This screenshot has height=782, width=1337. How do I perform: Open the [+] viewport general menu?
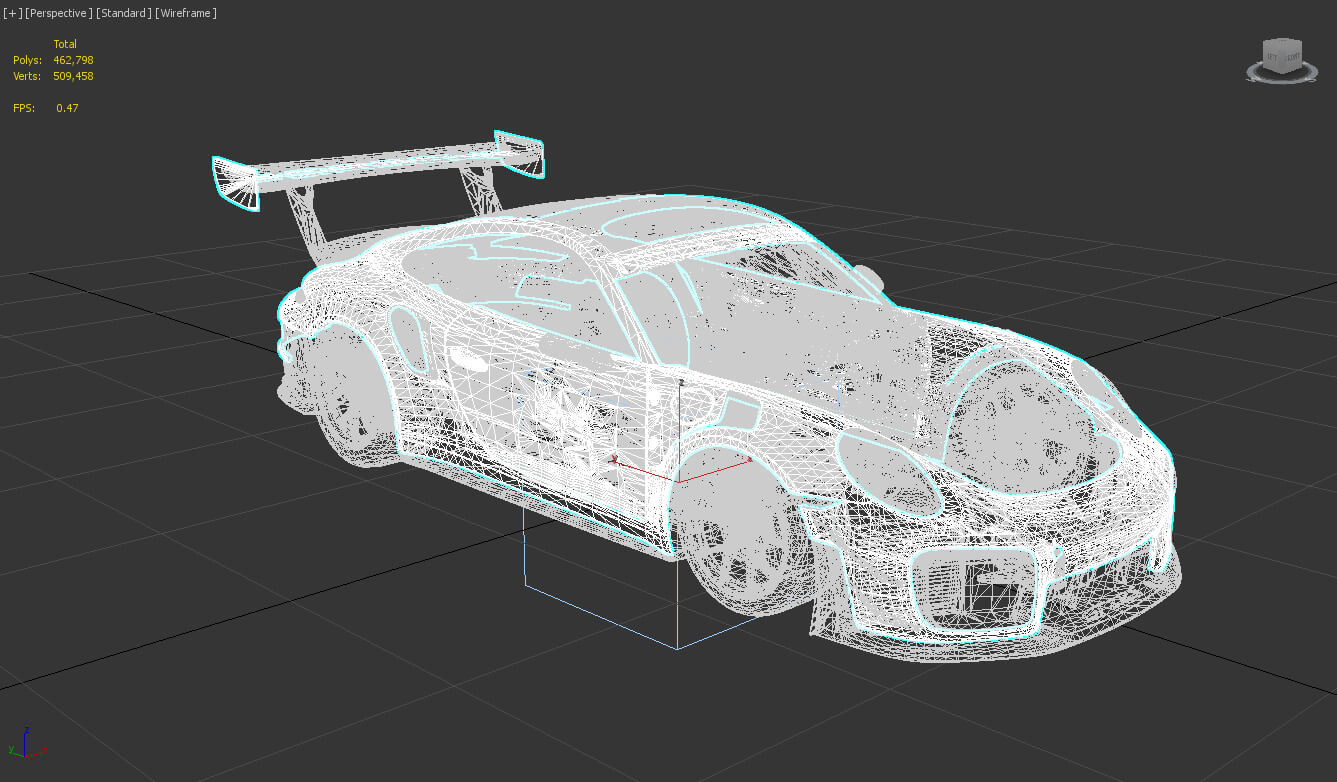point(13,13)
